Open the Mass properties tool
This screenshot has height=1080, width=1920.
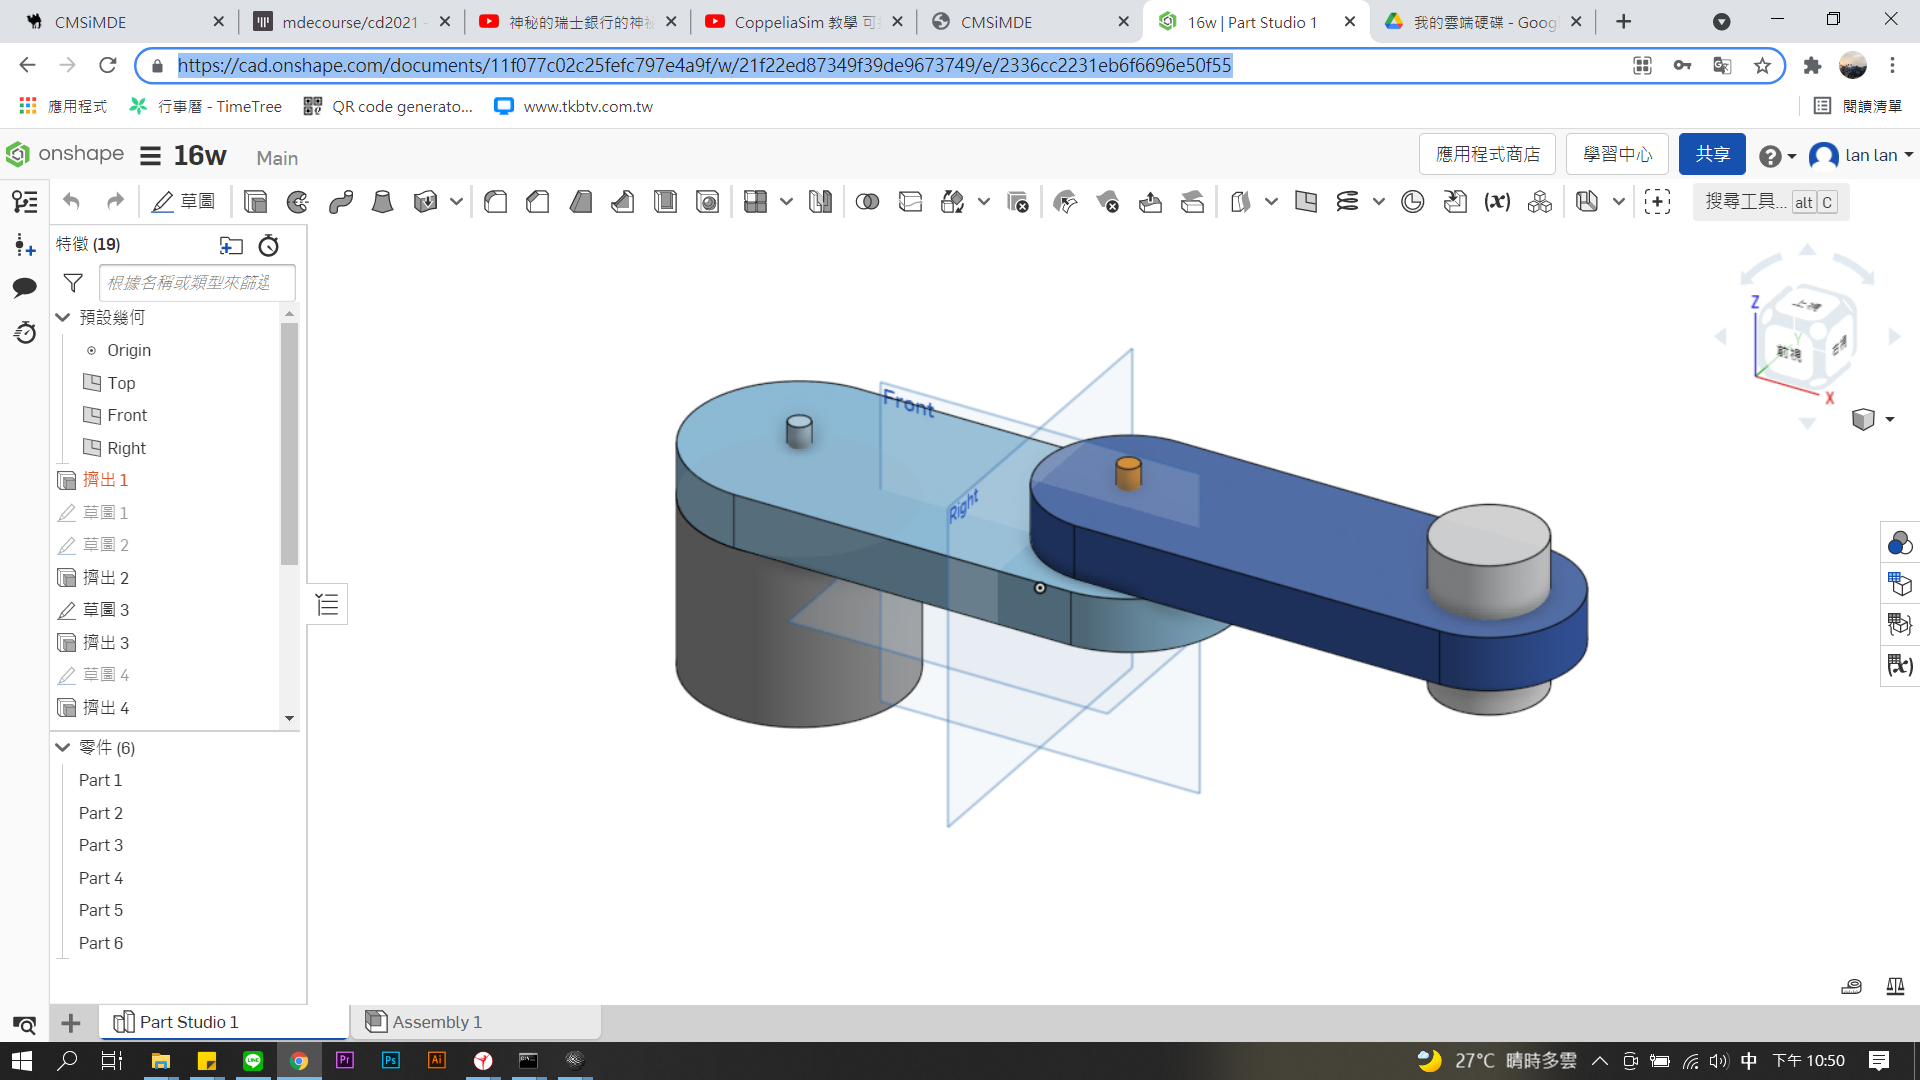1895,987
